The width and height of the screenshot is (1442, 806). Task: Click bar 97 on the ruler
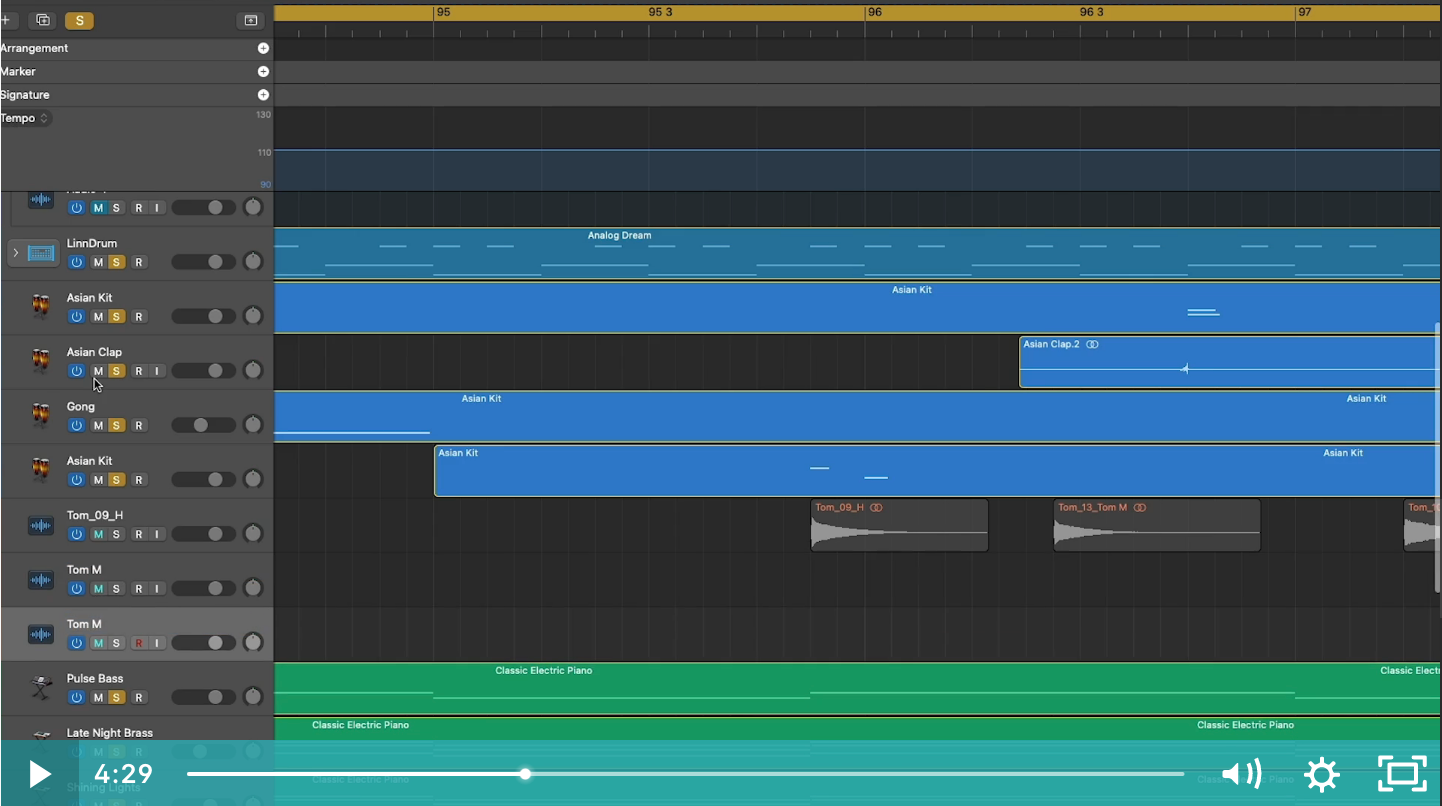1304,12
